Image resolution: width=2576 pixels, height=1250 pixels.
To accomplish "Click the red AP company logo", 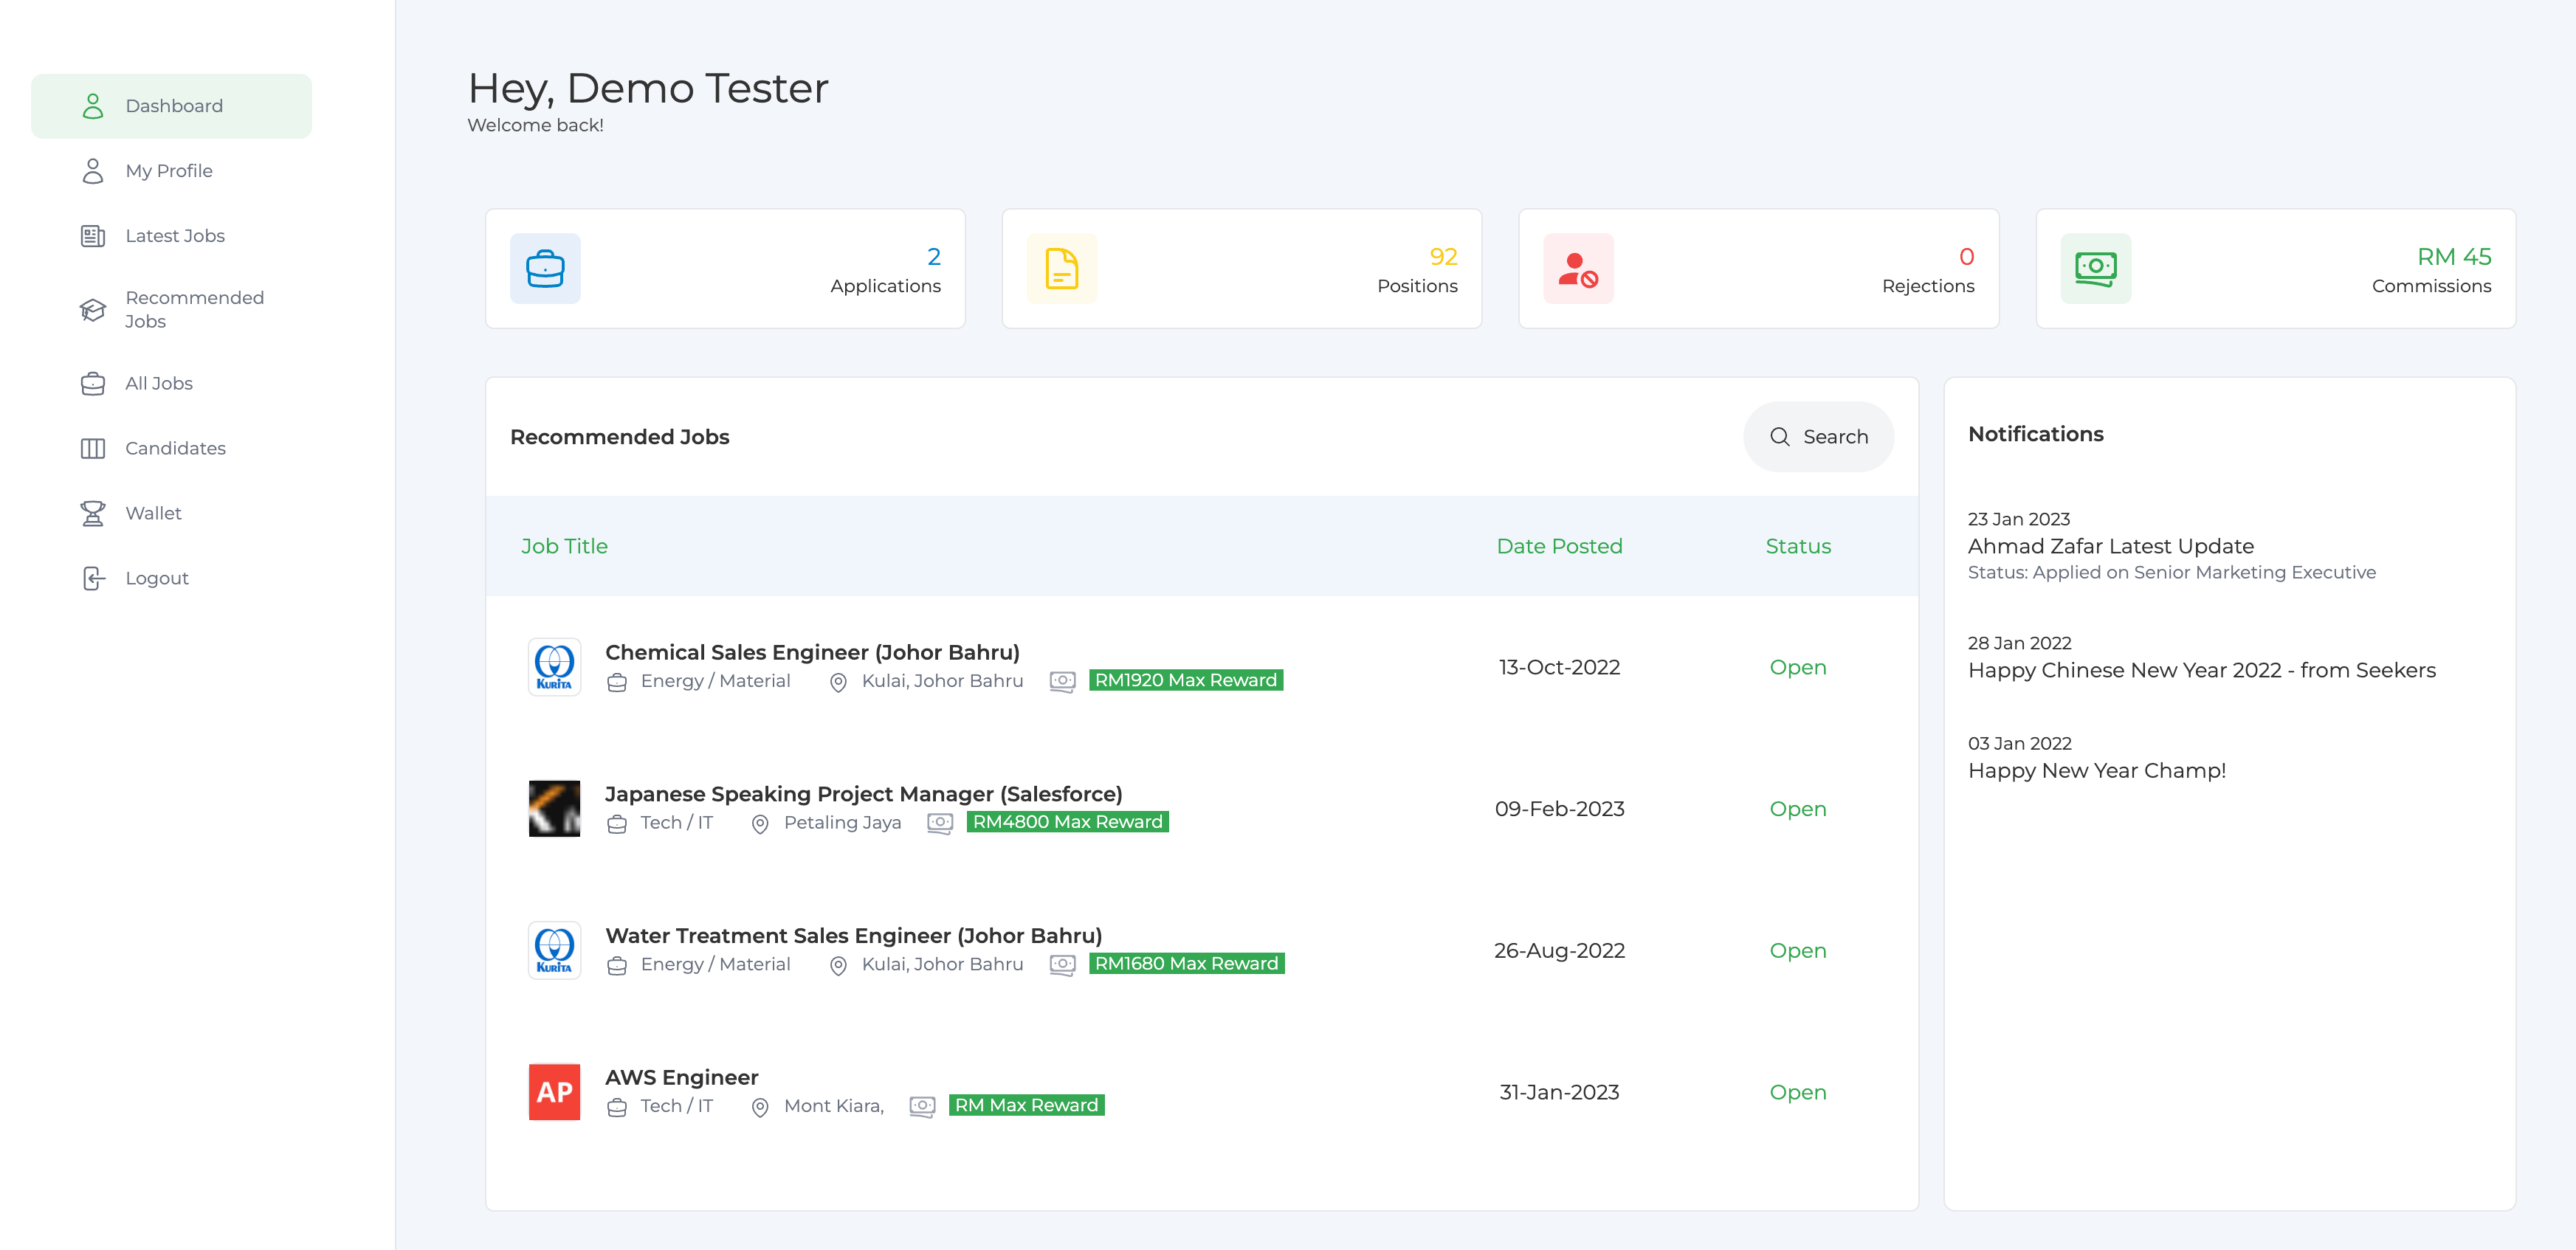I will [x=554, y=1091].
